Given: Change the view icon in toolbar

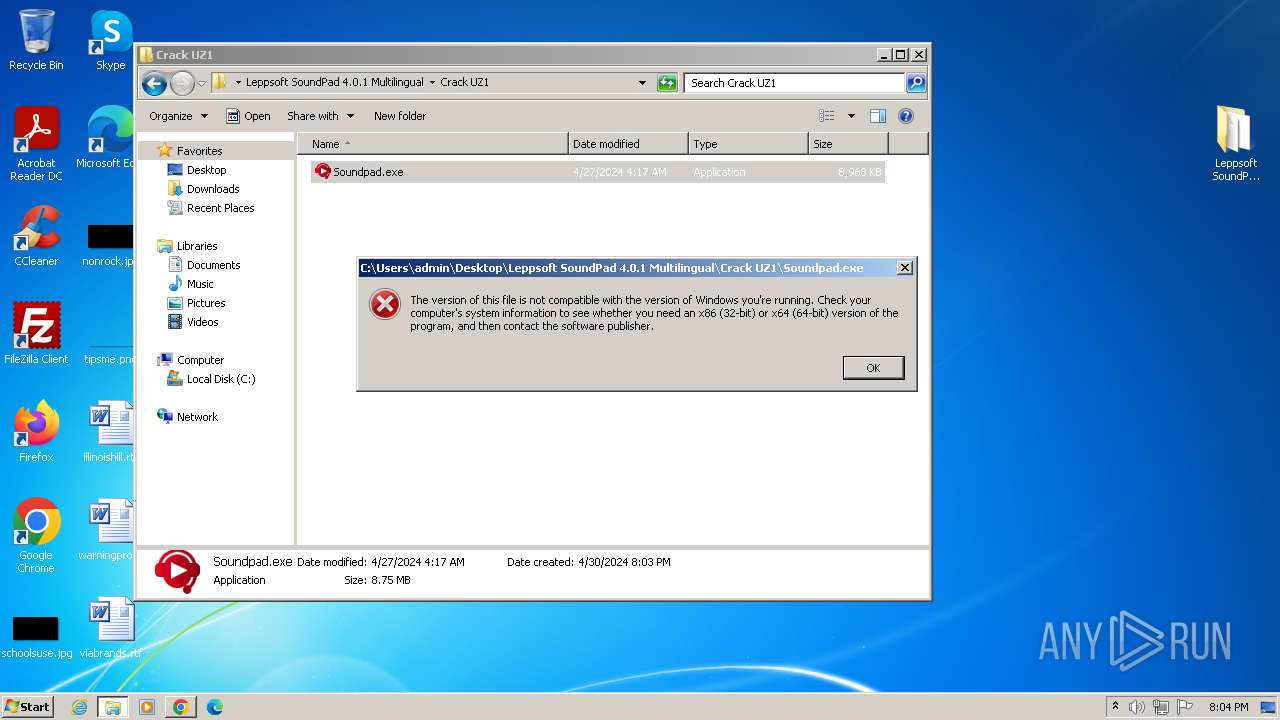Looking at the screenshot, I should (x=827, y=116).
